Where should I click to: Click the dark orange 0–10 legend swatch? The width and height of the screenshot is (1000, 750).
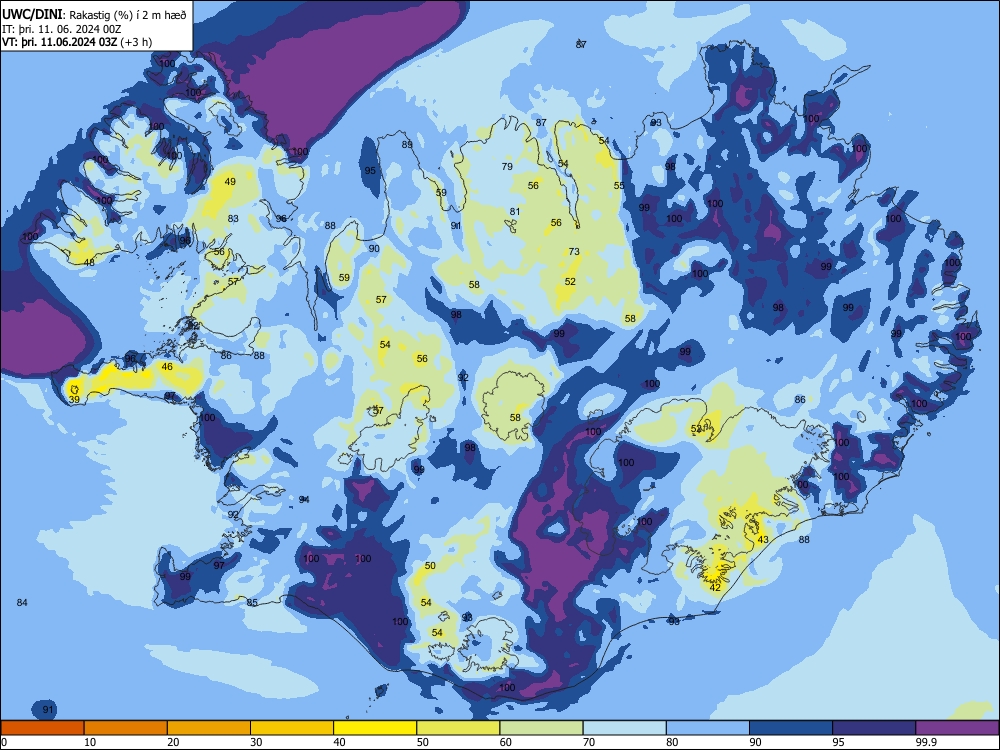(x=42, y=728)
